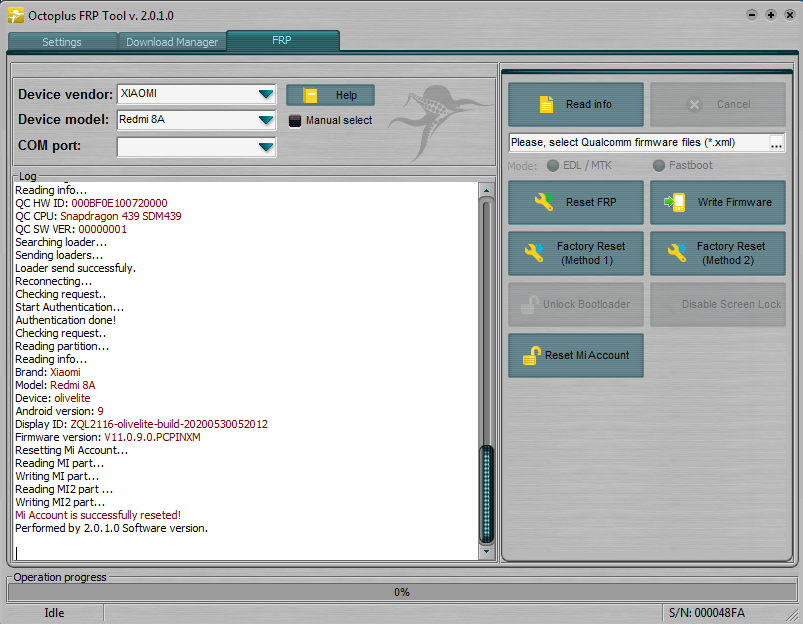Open the COM port dropdown list

click(x=266, y=147)
